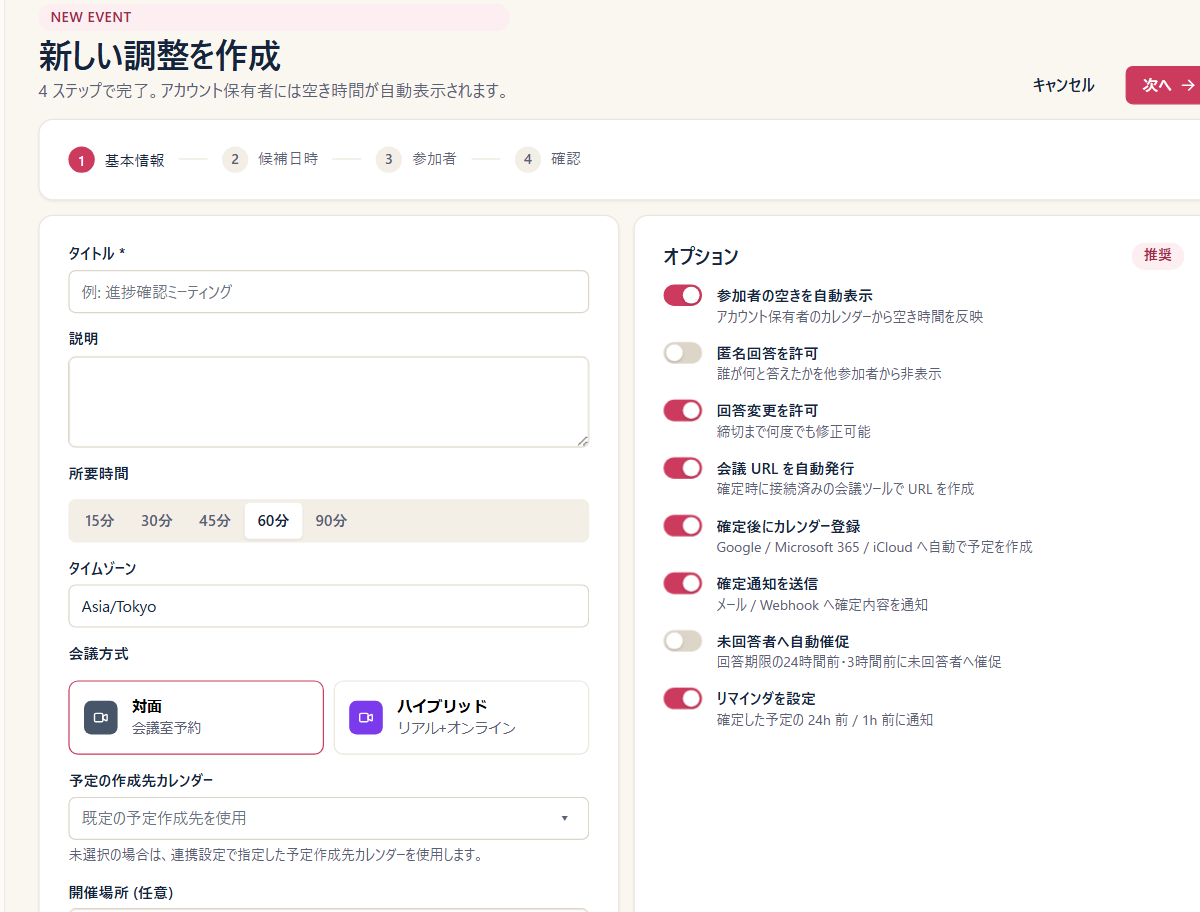Click the camera icon on 対面 card
Screen dimensions: 1200x912
100,718
